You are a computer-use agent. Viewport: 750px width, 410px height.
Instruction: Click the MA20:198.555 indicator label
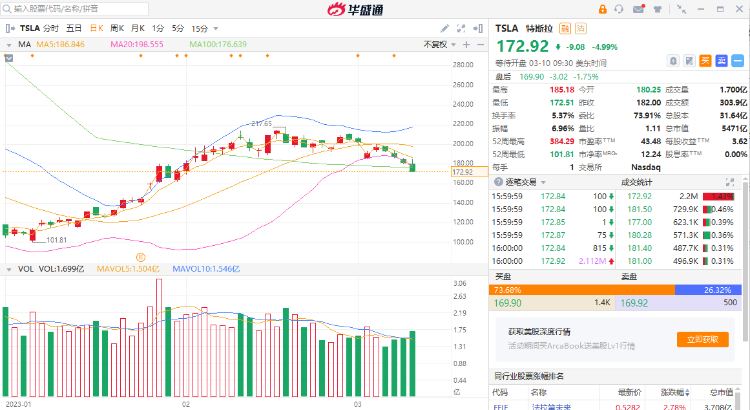click(137, 44)
